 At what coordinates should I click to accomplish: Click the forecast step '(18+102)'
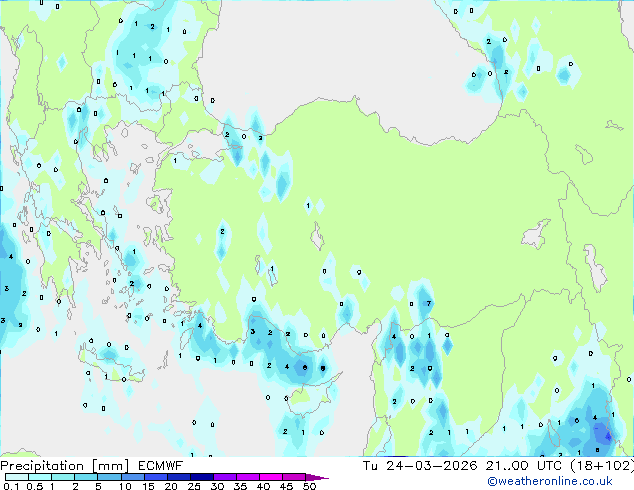tap(602, 466)
